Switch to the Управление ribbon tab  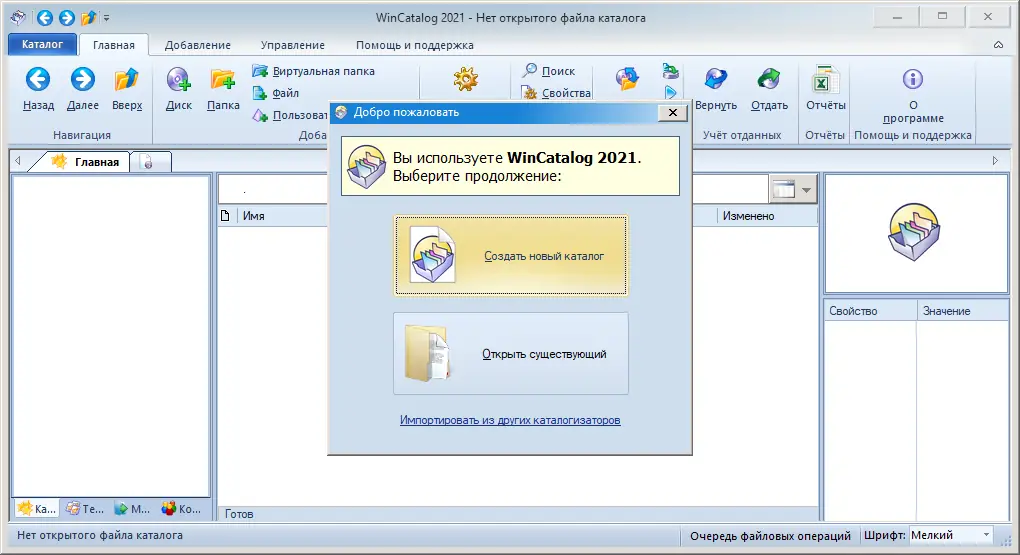click(293, 45)
